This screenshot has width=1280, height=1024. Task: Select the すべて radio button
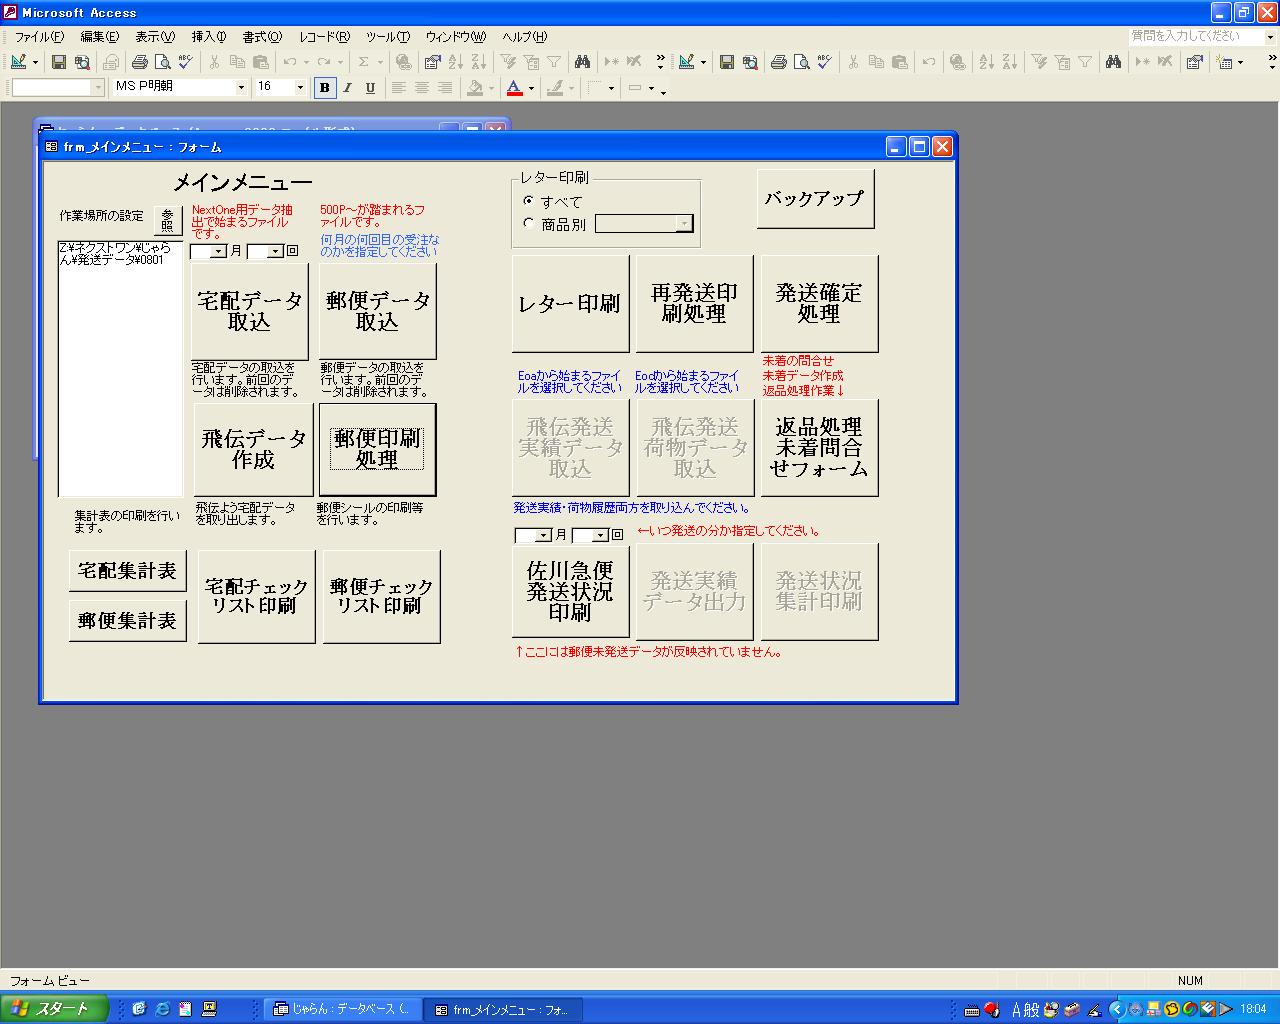tap(529, 201)
